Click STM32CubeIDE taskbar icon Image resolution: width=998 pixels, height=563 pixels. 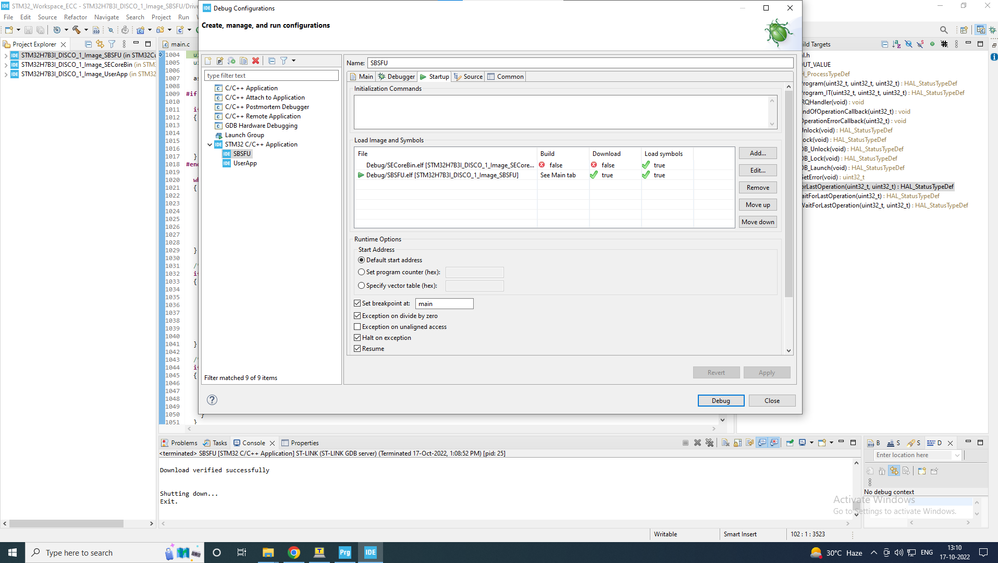click(x=370, y=552)
